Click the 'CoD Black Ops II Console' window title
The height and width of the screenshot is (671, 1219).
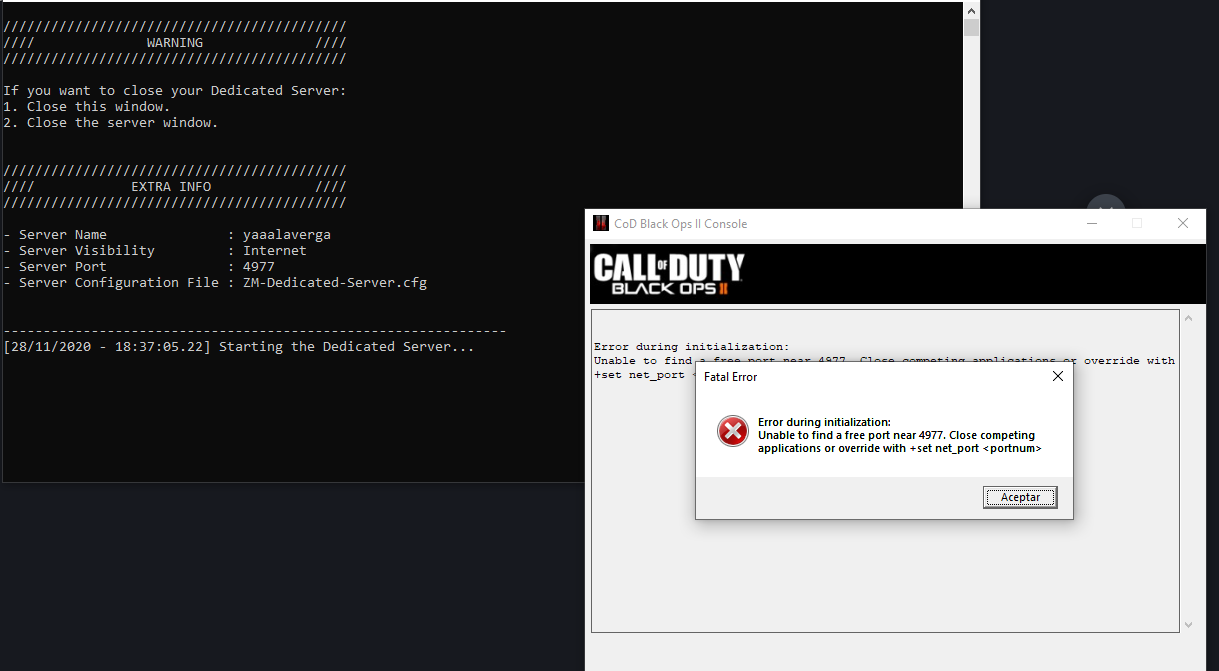click(681, 224)
